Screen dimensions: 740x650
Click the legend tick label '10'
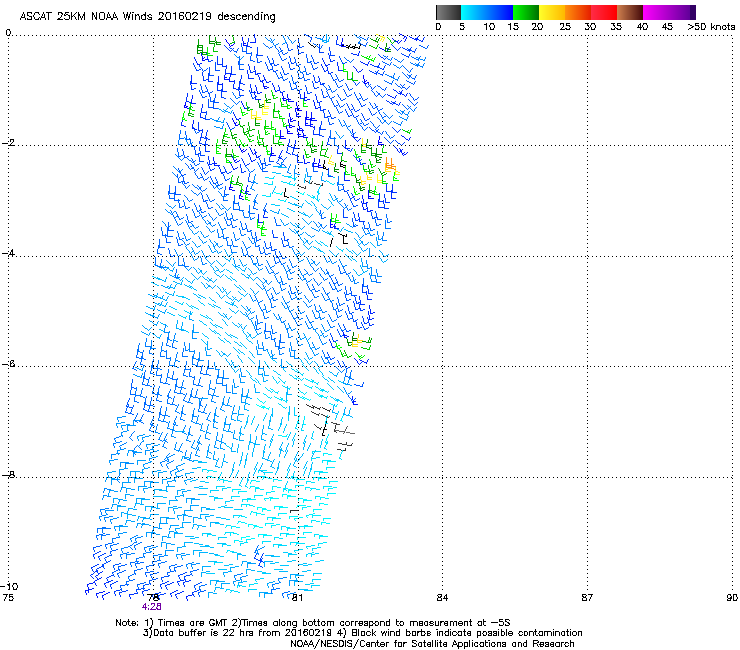click(489, 27)
